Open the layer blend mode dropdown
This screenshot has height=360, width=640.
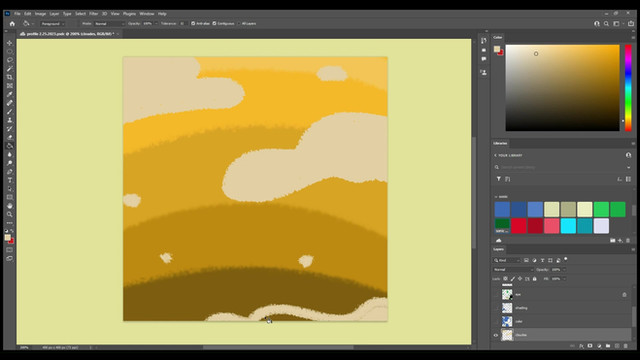tap(513, 270)
